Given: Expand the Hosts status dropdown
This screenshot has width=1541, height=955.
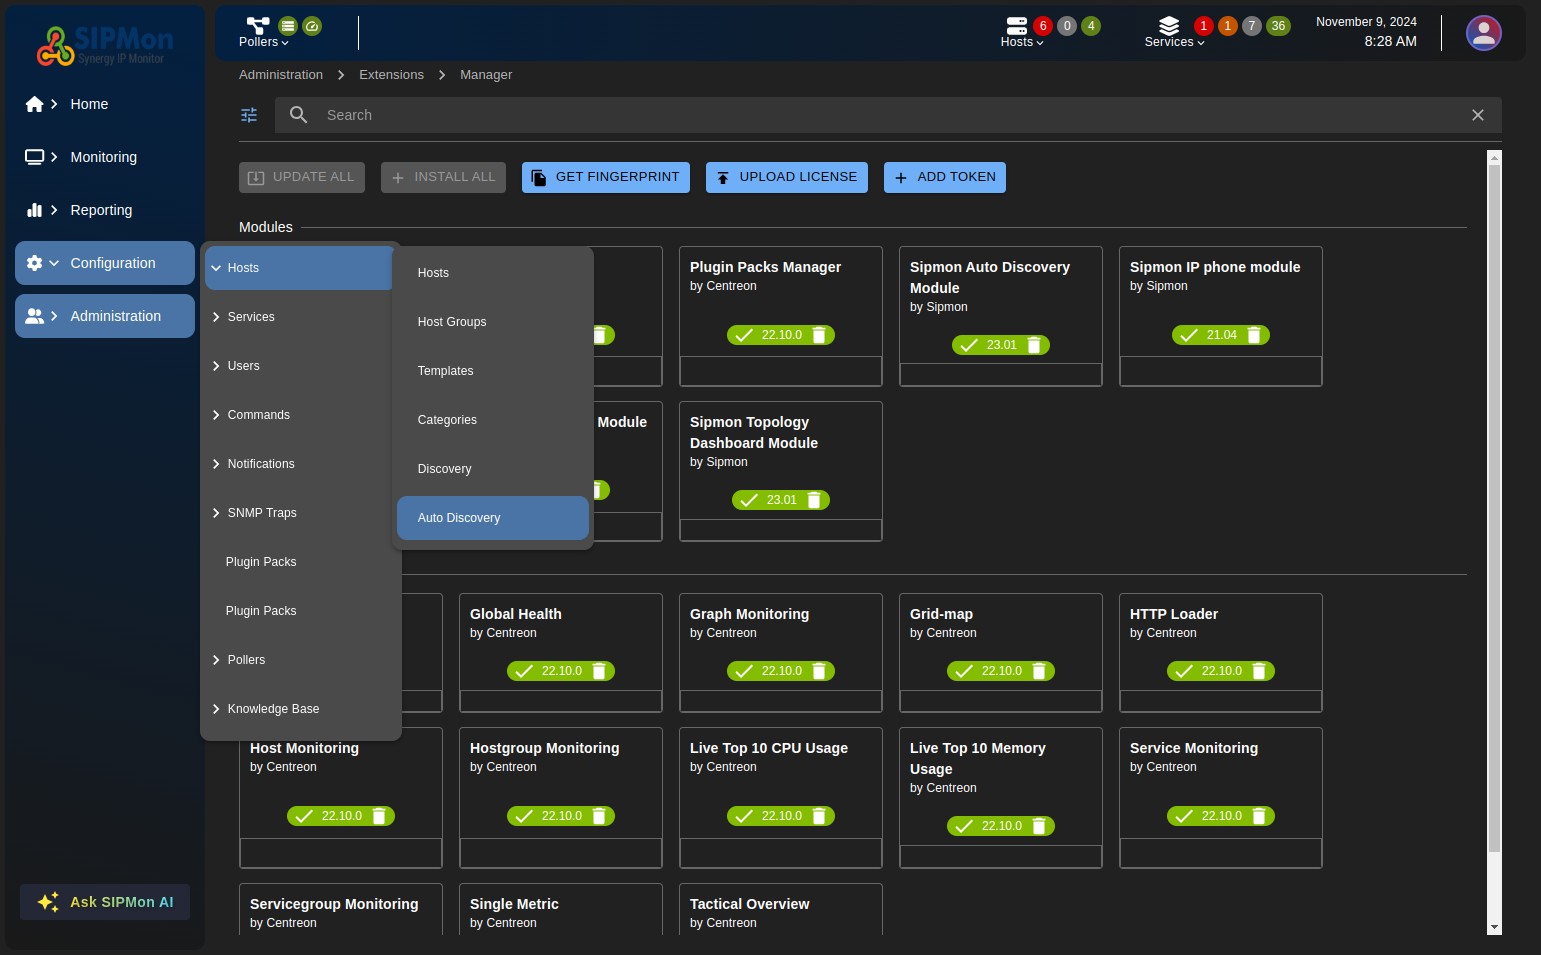Looking at the screenshot, I should pyautogui.click(x=1021, y=42).
